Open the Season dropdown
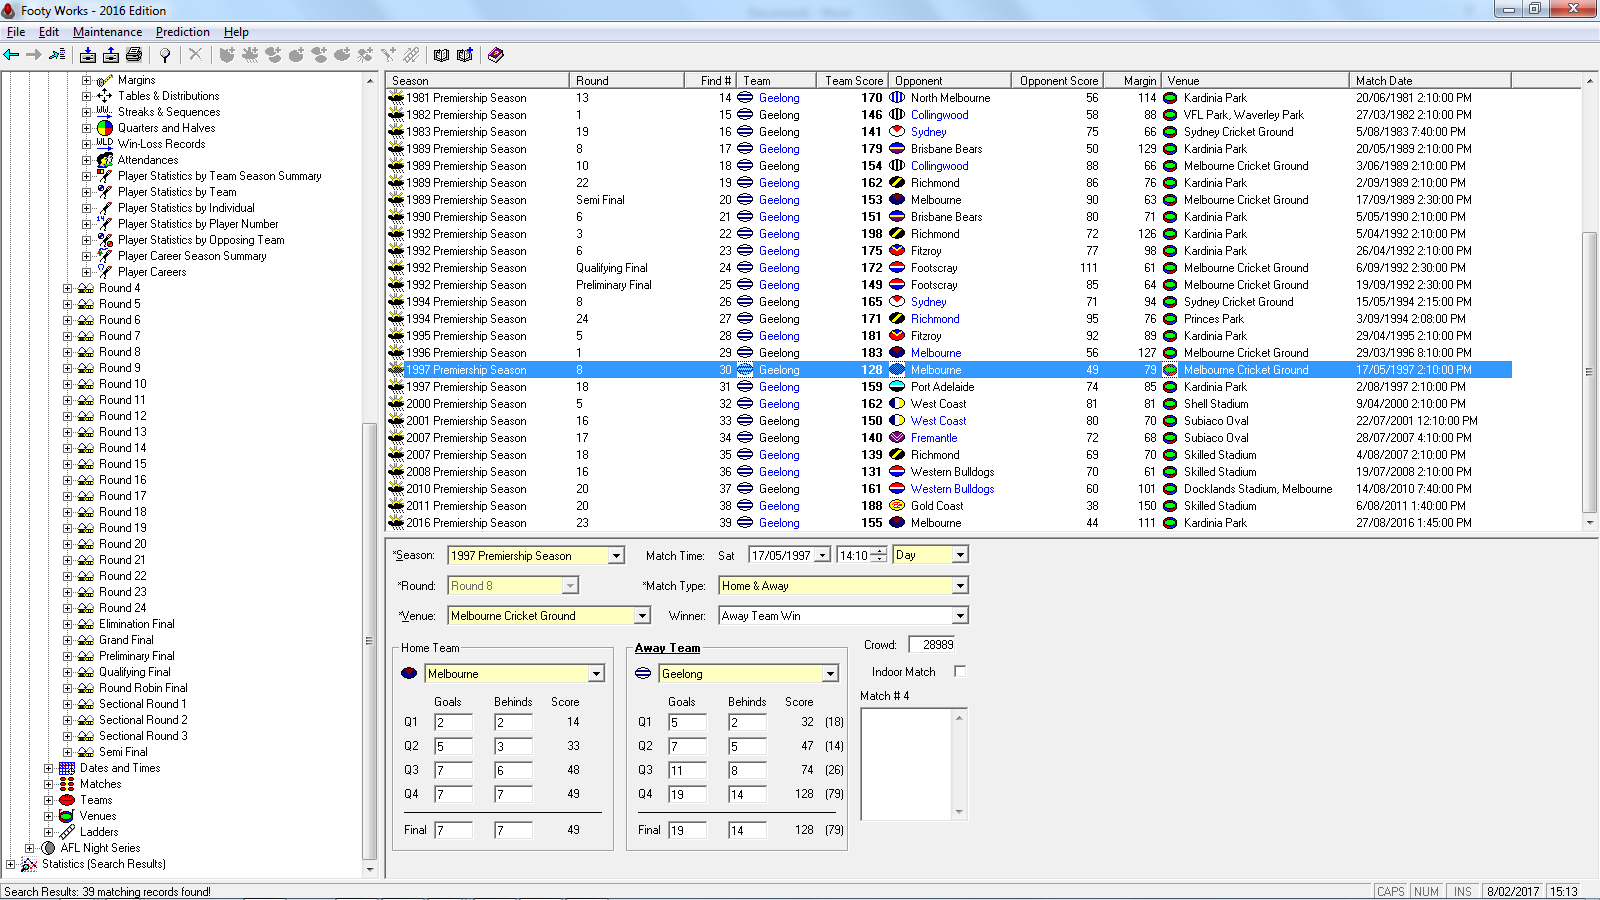1600x900 pixels. pyautogui.click(x=616, y=556)
